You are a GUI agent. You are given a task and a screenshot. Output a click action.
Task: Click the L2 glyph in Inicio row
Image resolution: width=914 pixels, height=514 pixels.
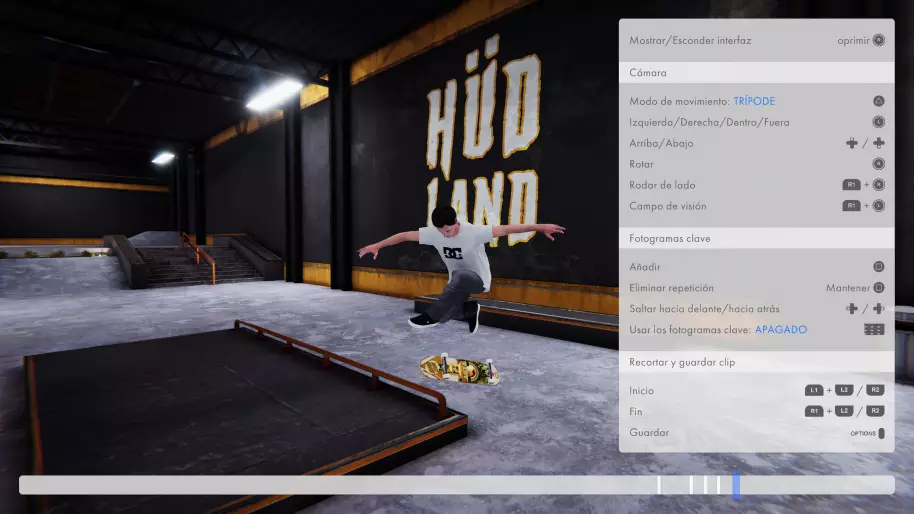point(844,390)
